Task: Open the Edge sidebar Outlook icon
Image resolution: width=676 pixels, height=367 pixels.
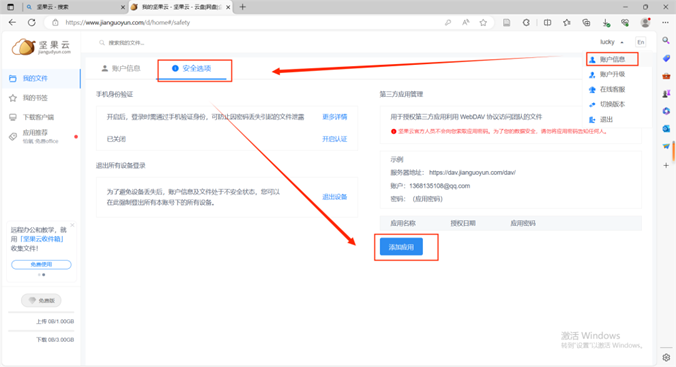Action: click(666, 129)
